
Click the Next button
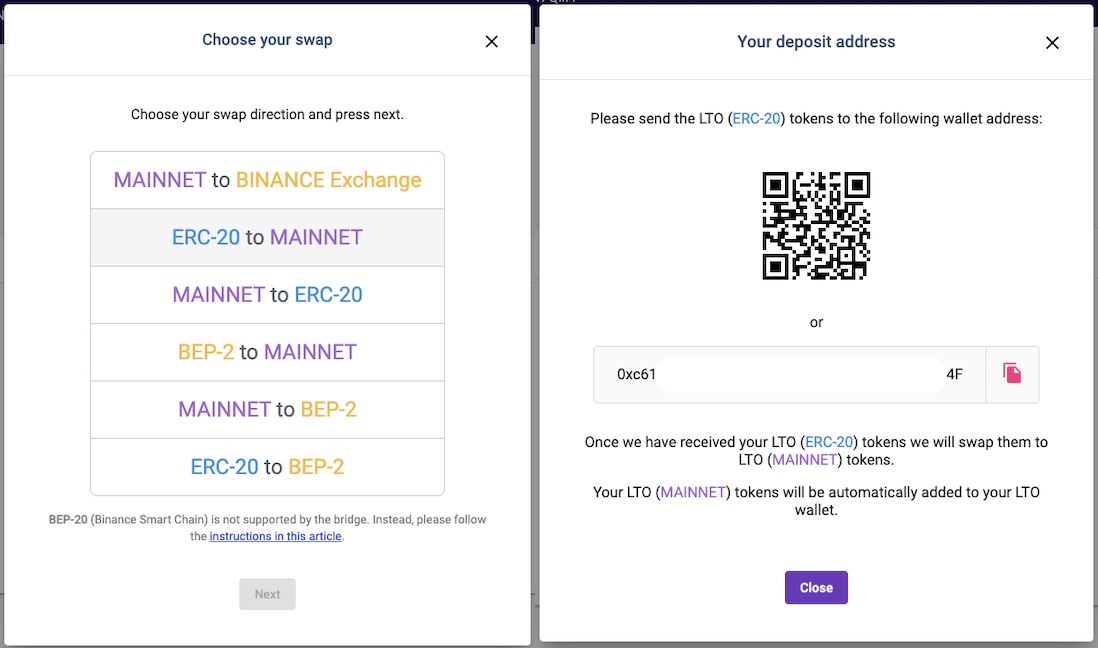[267, 594]
